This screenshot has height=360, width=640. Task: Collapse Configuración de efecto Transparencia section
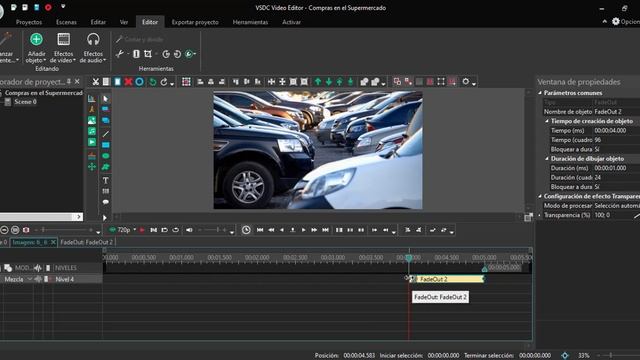(x=540, y=196)
